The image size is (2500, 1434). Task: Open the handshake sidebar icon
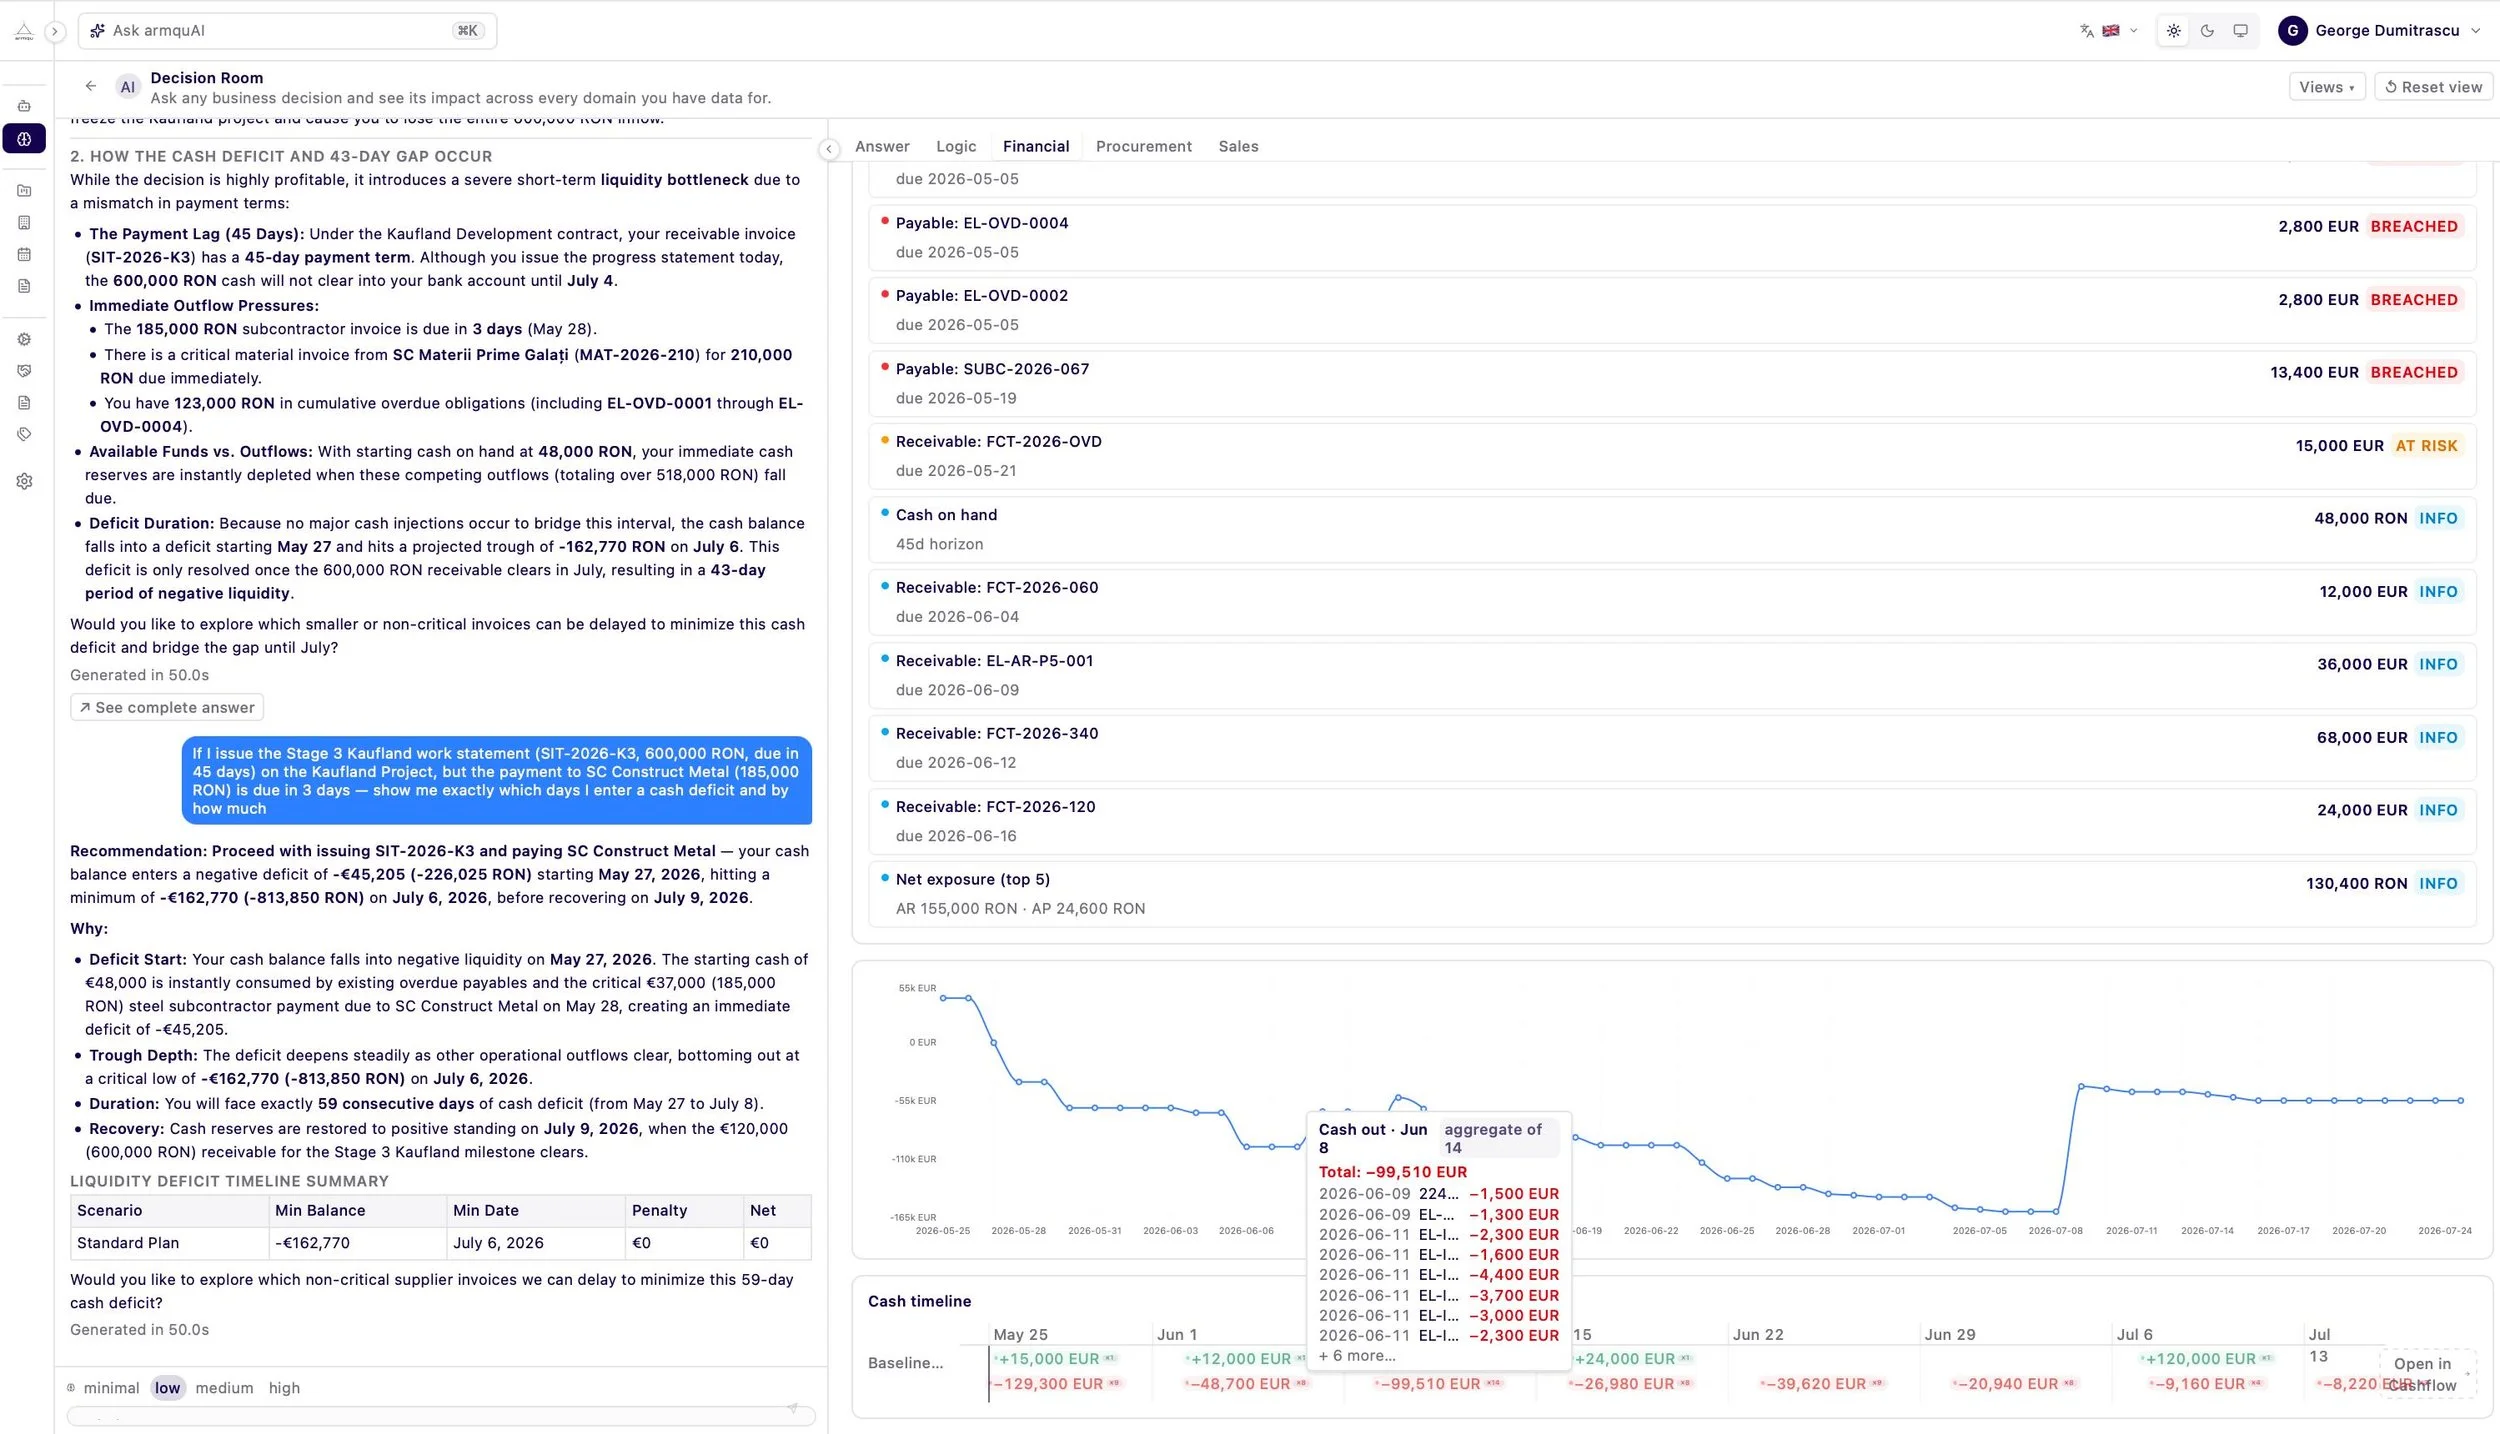[x=24, y=371]
